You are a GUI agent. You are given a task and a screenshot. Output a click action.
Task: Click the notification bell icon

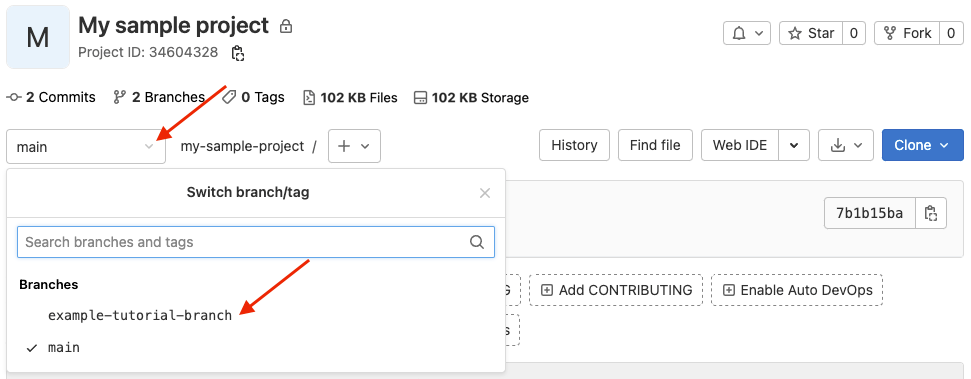(x=747, y=33)
